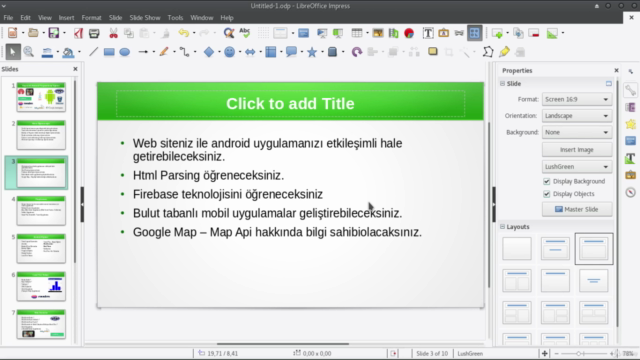Click the Print icon in toolbar

(94, 33)
